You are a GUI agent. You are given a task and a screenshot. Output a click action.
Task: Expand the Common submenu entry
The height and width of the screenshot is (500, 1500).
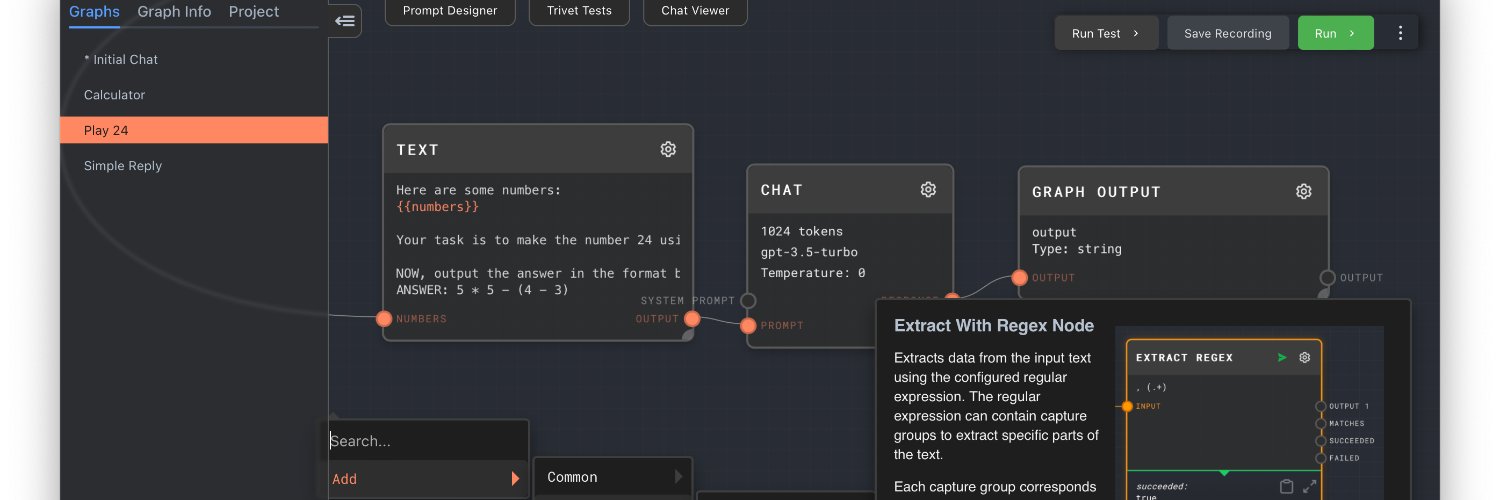(x=614, y=477)
